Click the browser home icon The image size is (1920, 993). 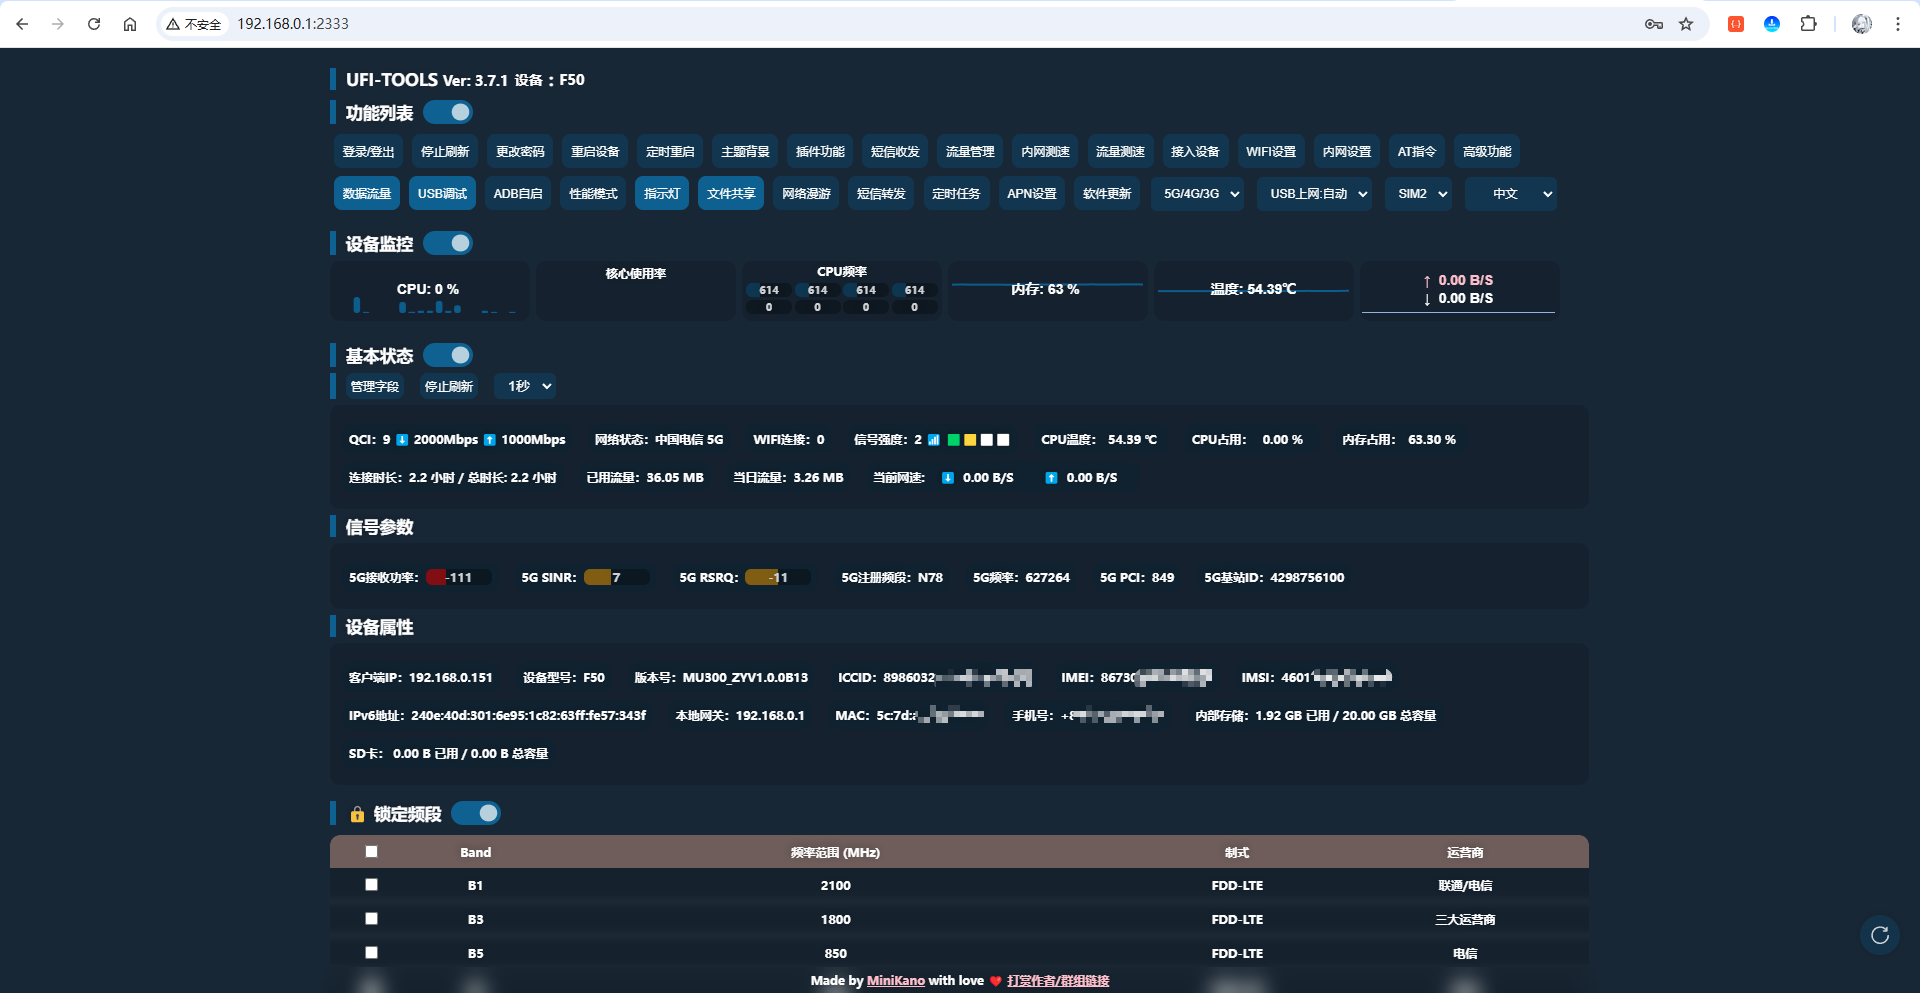coord(130,24)
